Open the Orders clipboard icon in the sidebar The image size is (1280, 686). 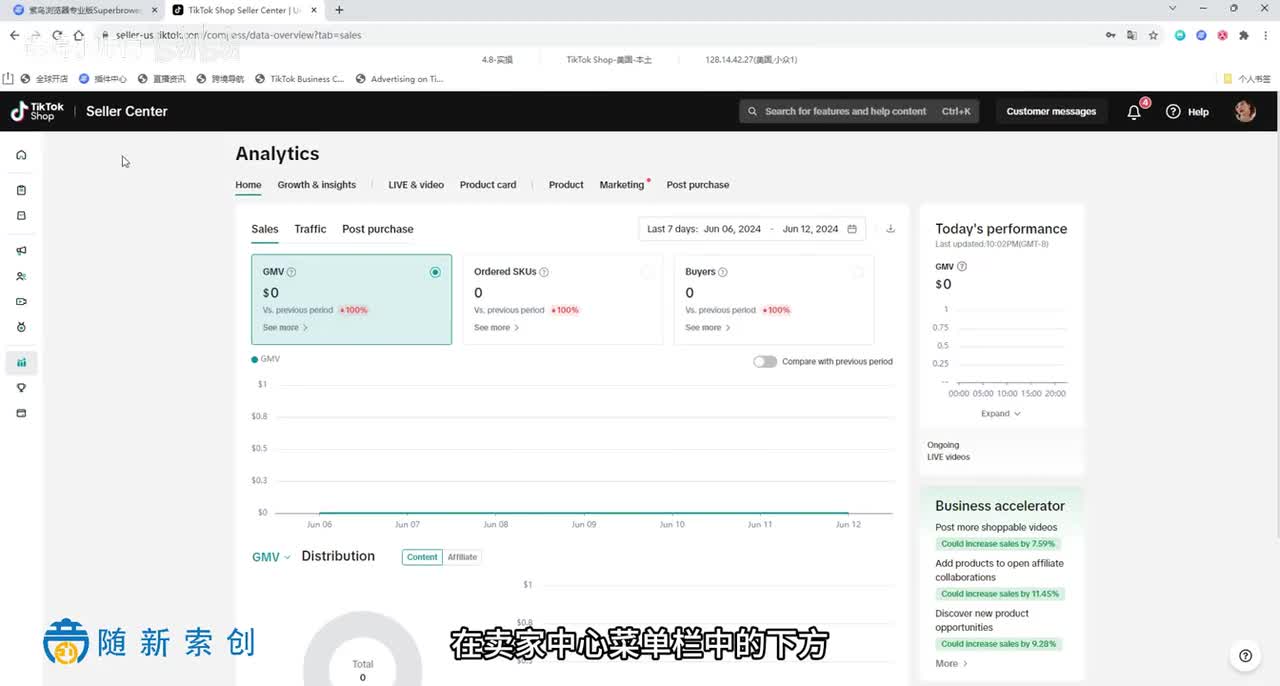coord(21,190)
